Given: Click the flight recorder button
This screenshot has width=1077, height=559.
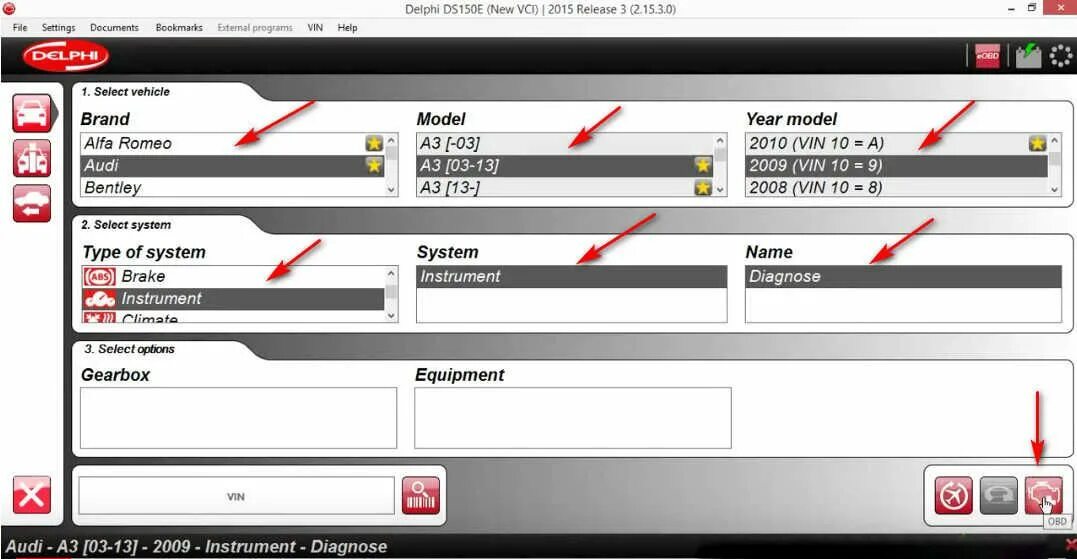Looking at the screenshot, I should [x=953, y=495].
